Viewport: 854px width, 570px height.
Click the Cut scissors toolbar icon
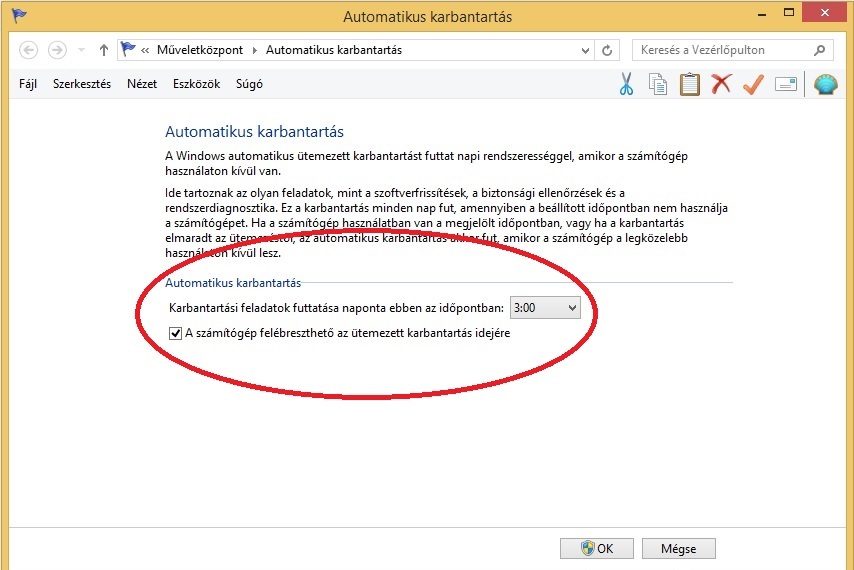point(626,84)
